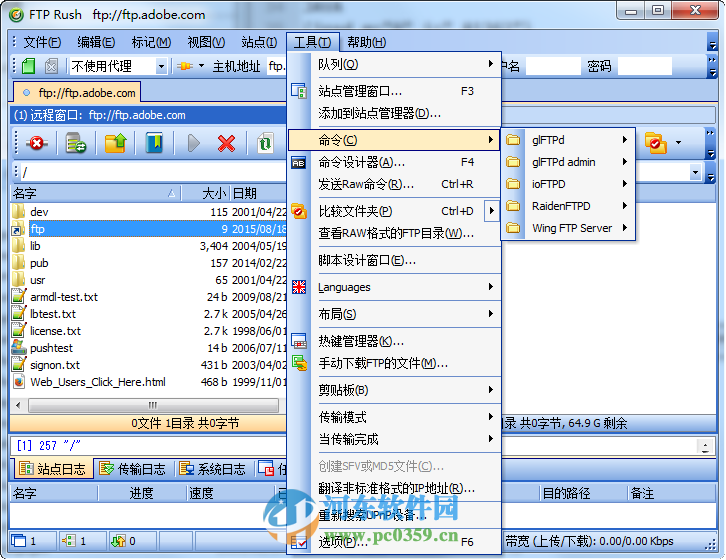726x560 pixels.
Task: Click the first status bar window icon
Action: pyautogui.click(x=19, y=541)
